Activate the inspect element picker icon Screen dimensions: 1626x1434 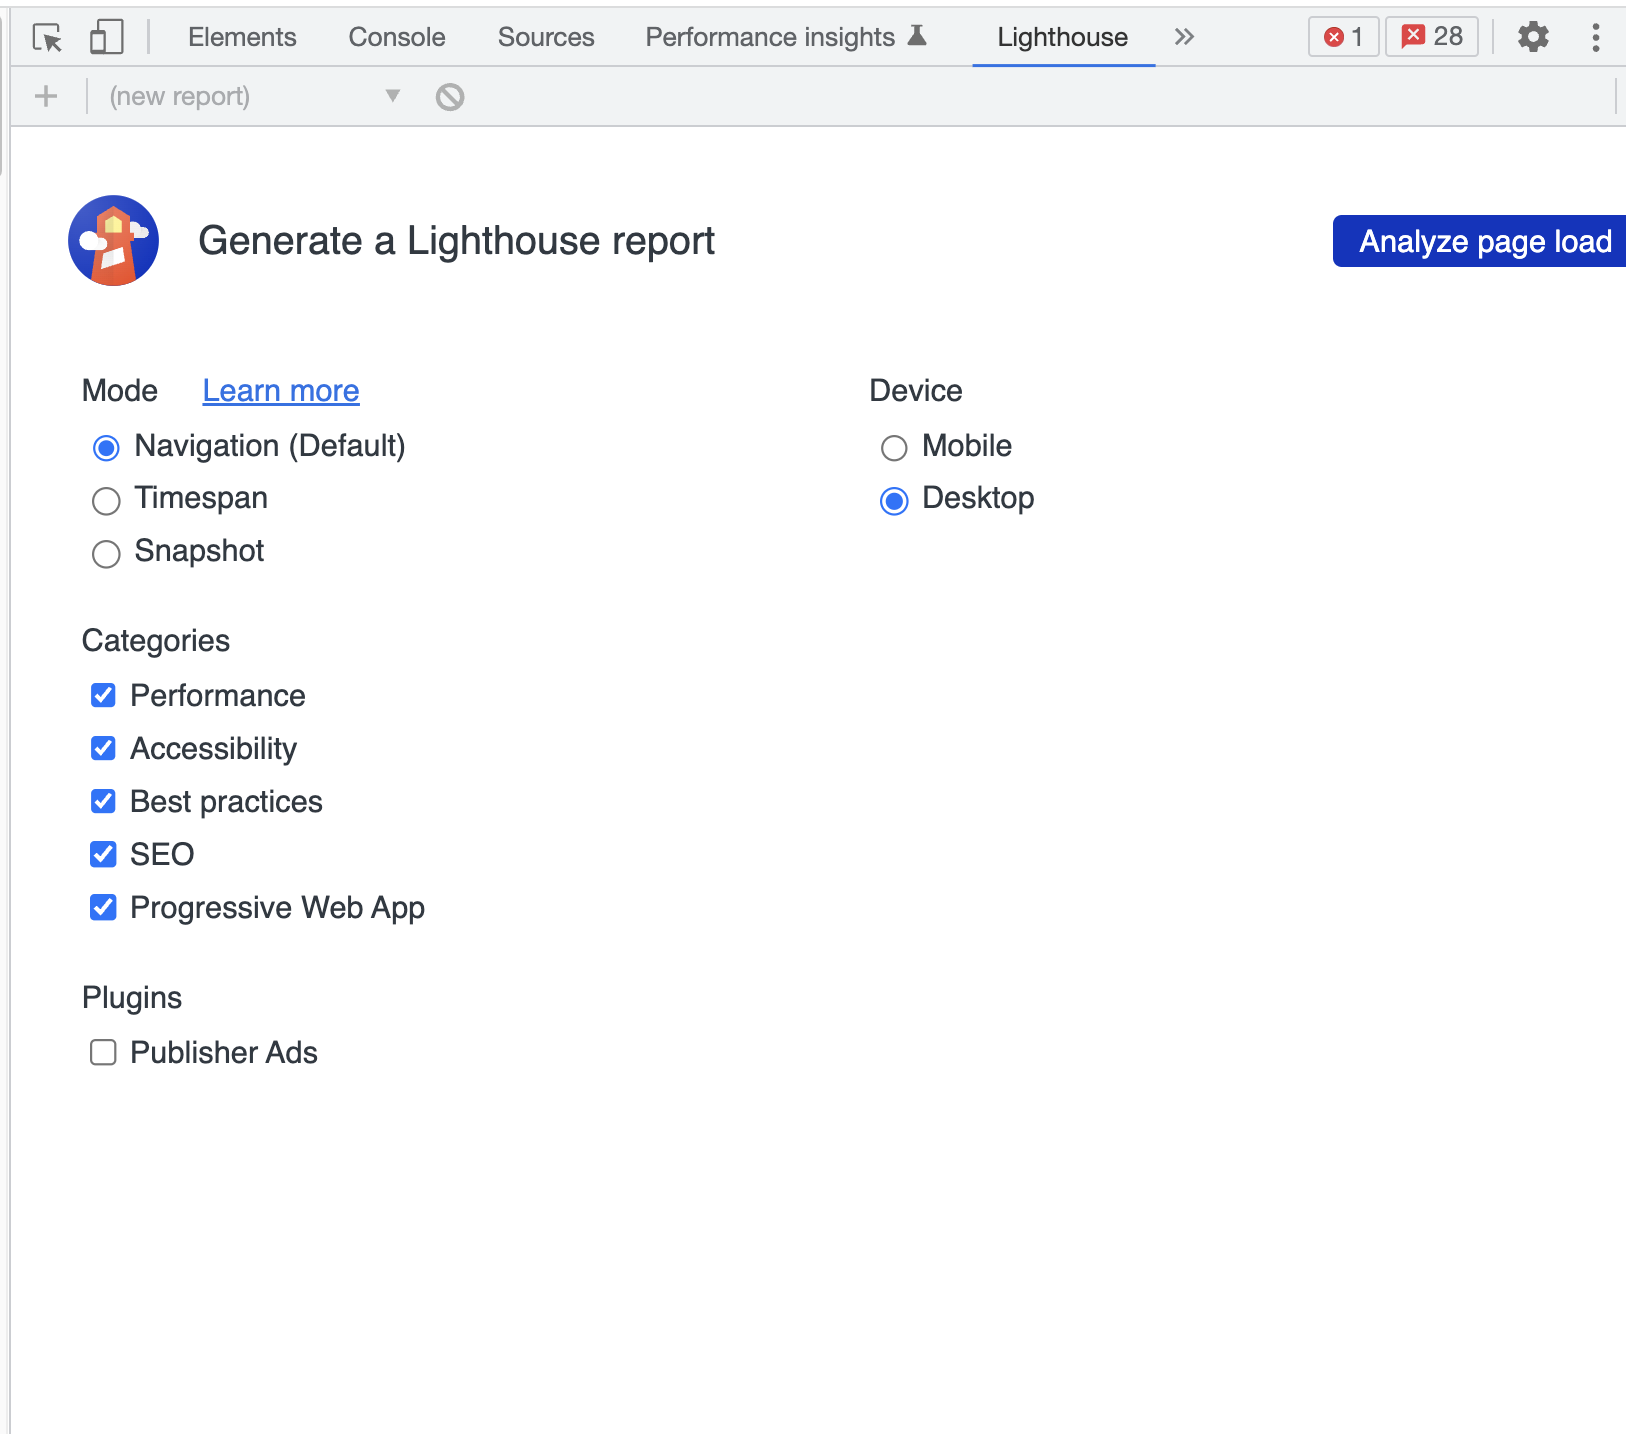47,37
